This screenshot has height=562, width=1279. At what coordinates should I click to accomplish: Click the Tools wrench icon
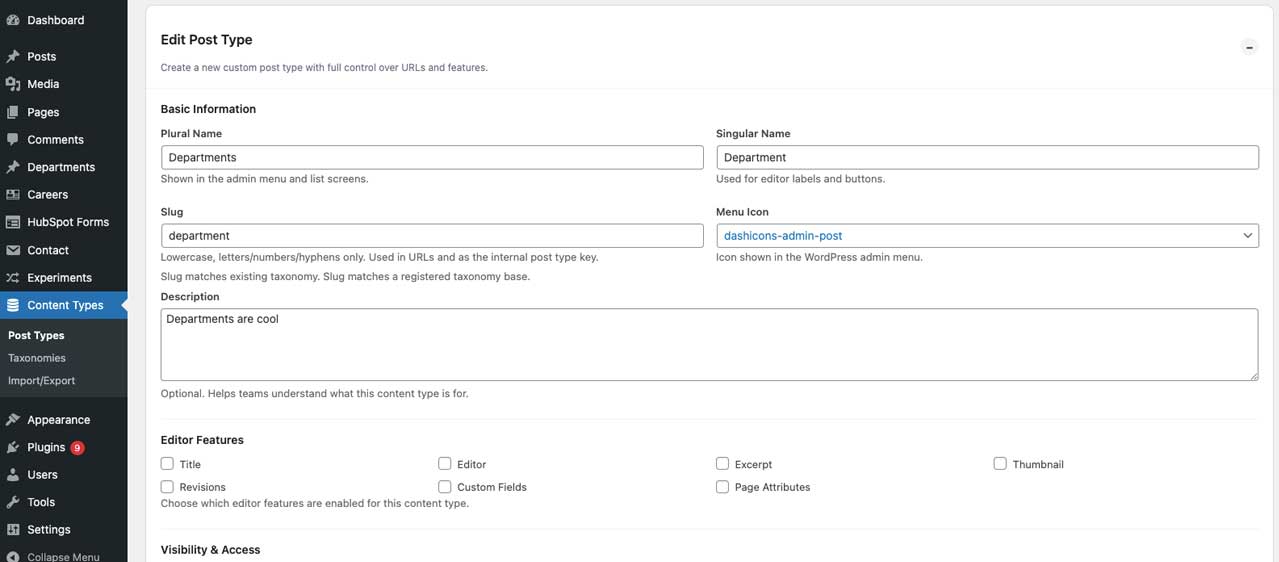click(13, 502)
